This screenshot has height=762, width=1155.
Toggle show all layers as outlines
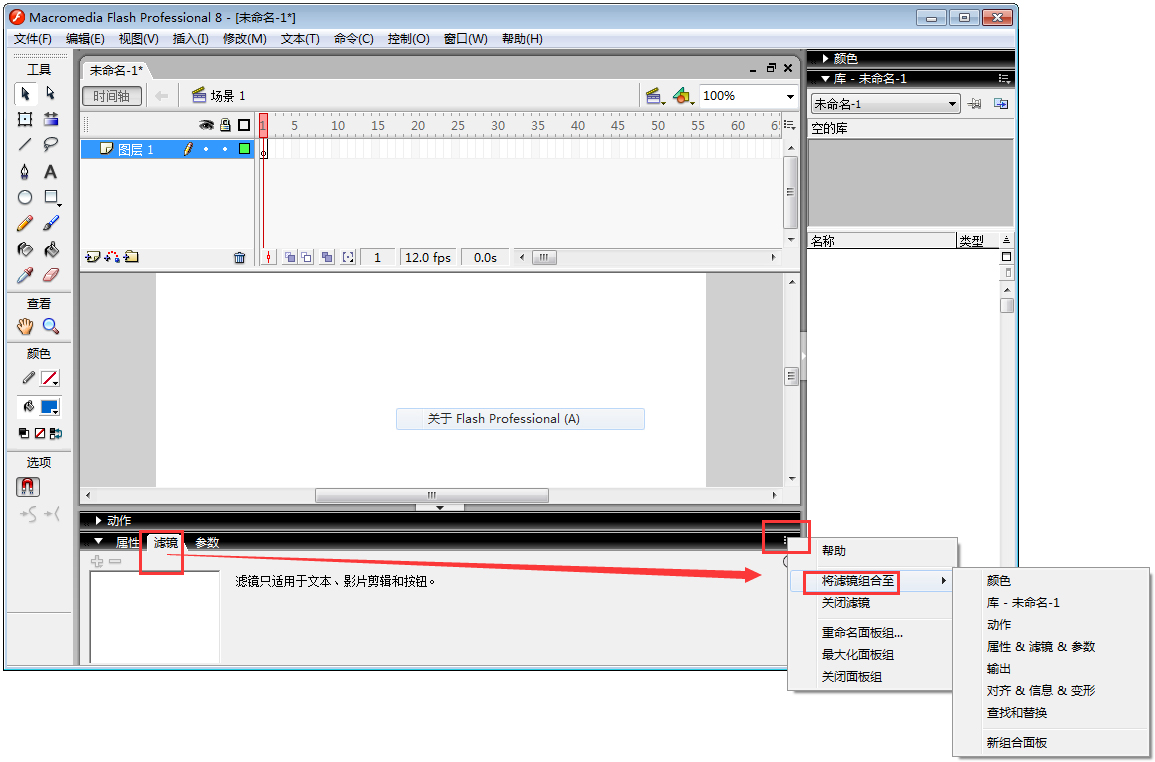pos(244,125)
